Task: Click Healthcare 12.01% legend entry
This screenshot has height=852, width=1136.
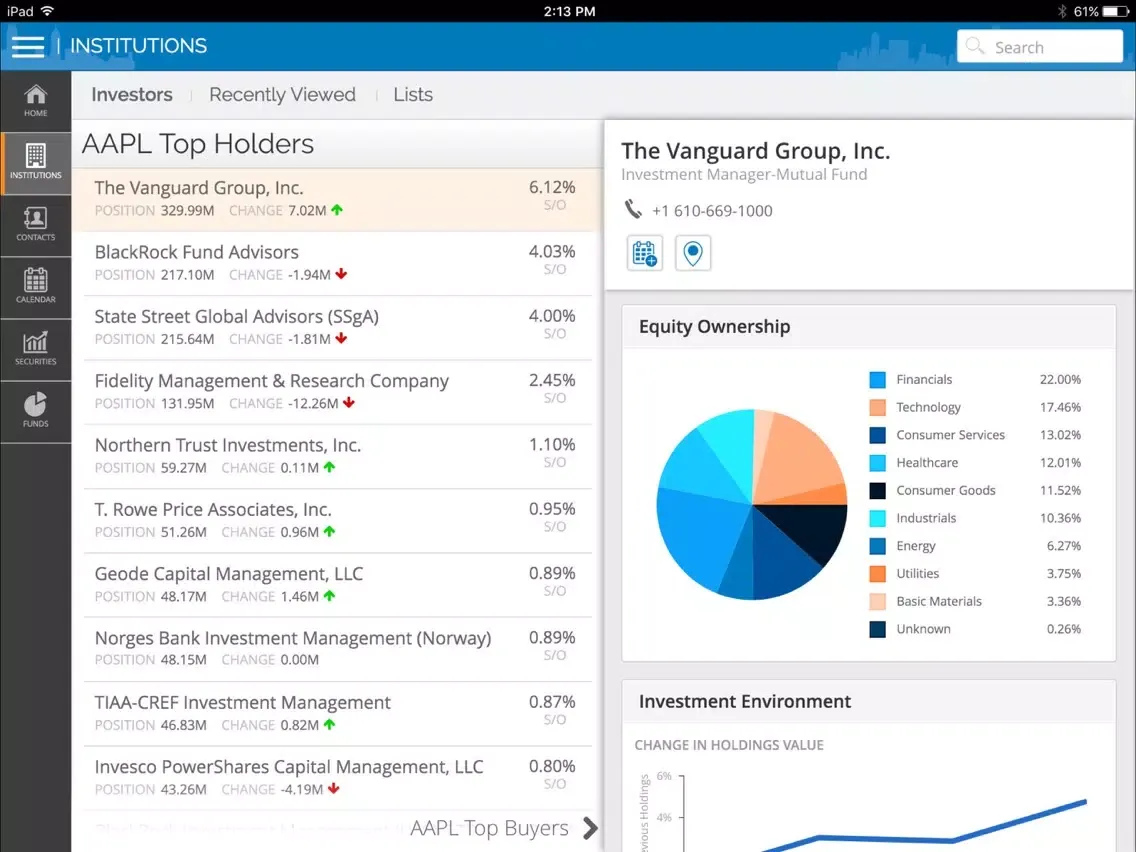Action: pos(974,462)
